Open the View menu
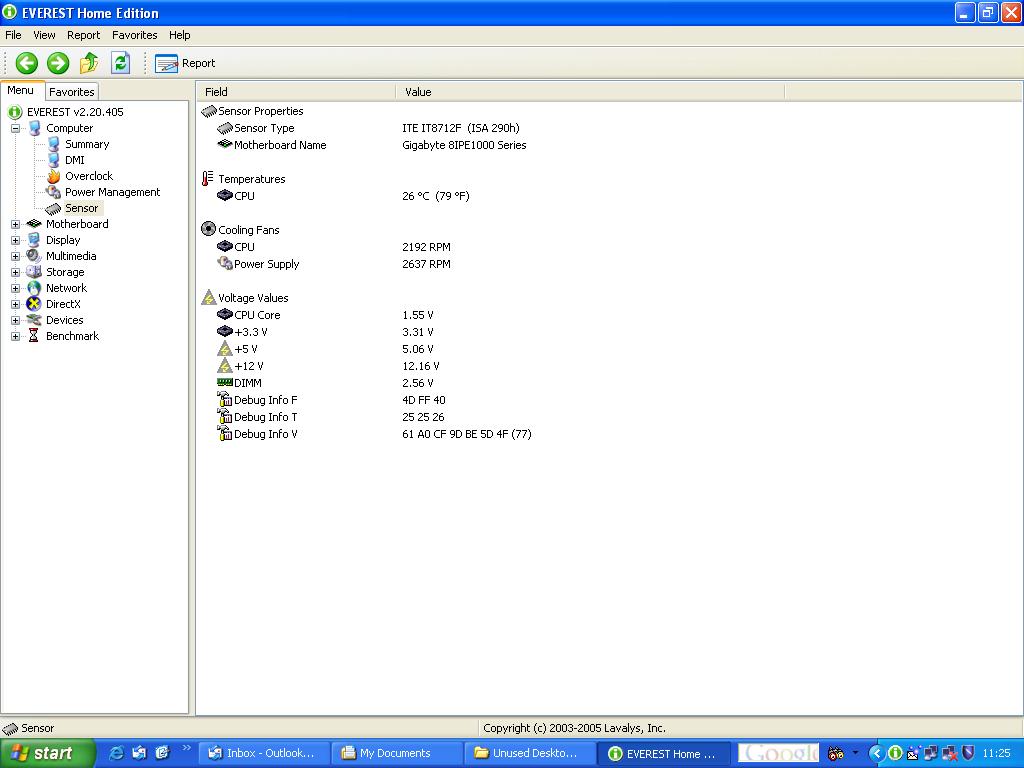This screenshot has height=768, width=1024. [44, 35]
